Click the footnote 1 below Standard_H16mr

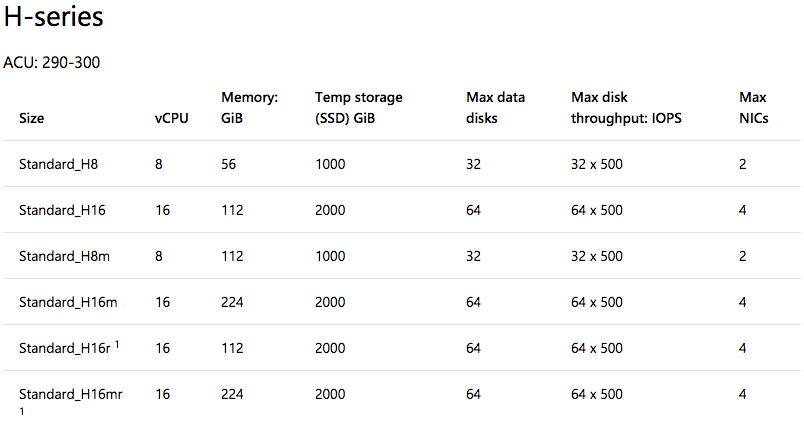[22, 411]
